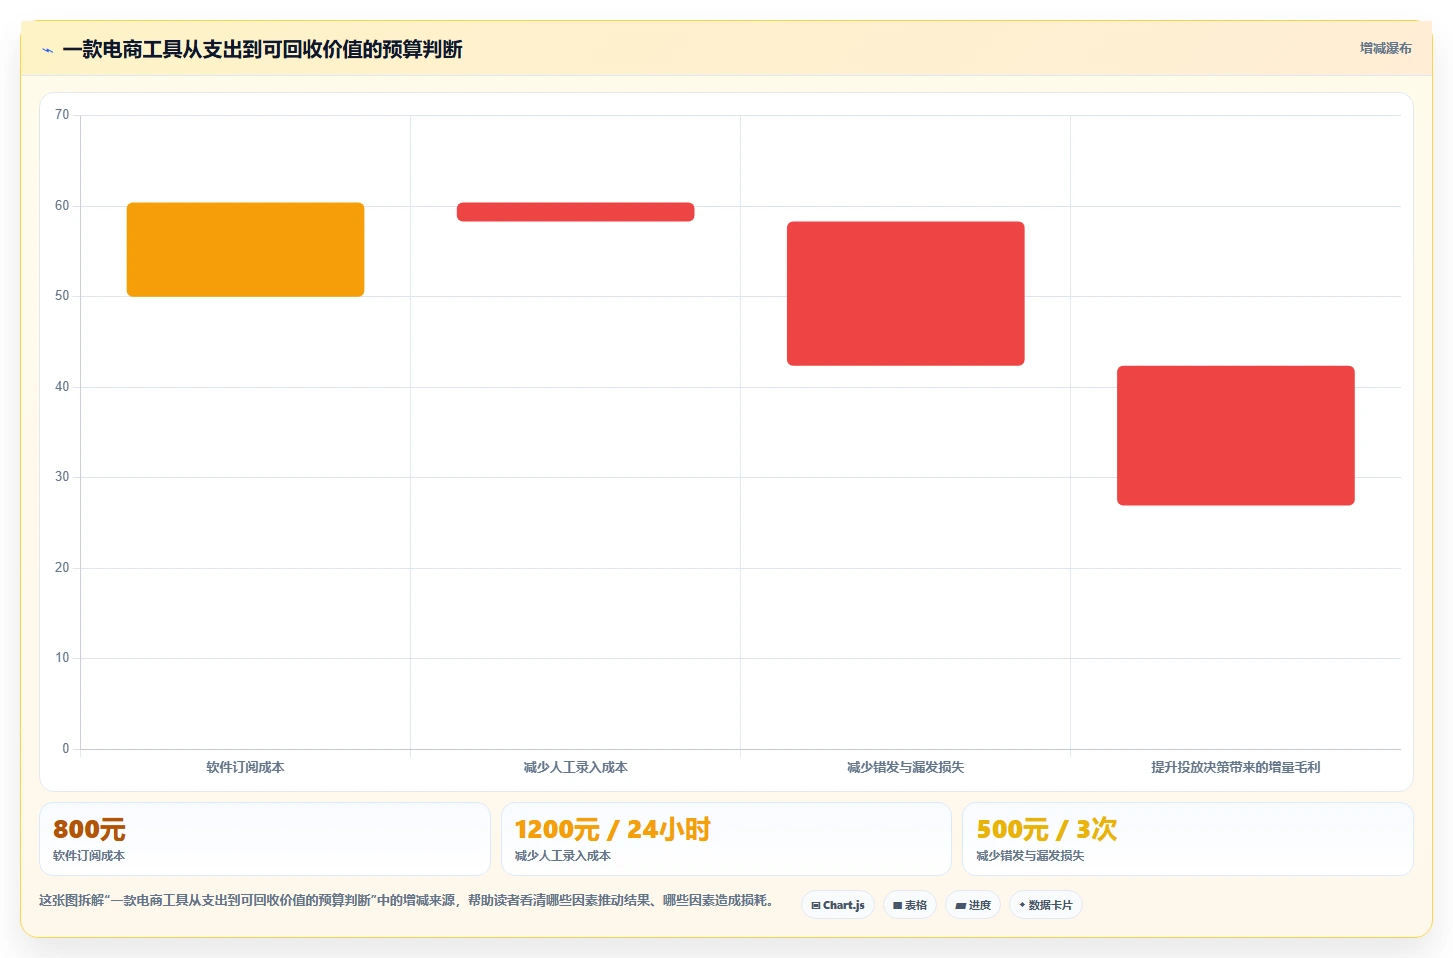Click the y-axis value 60
This screenshot has width=1453, height=958.
tap(62, 206)
